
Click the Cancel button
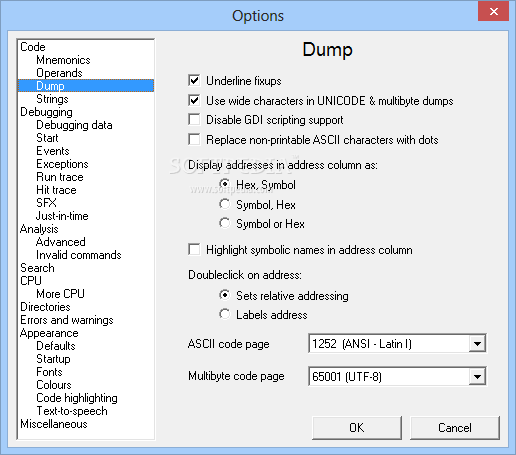tap(455, 428)
